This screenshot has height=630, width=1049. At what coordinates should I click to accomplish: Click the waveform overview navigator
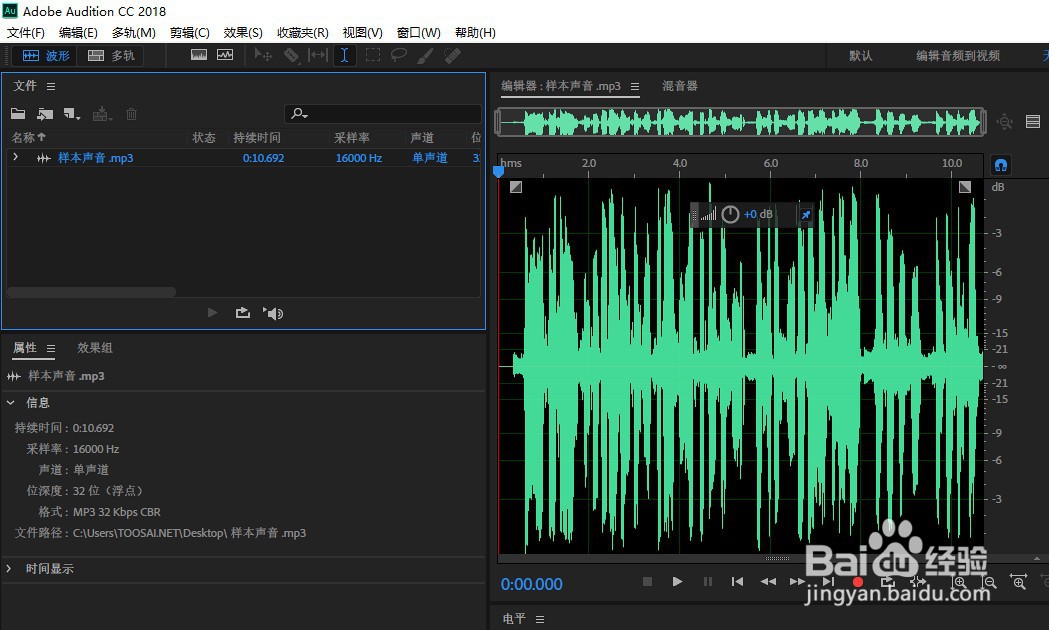pos(740,122)
